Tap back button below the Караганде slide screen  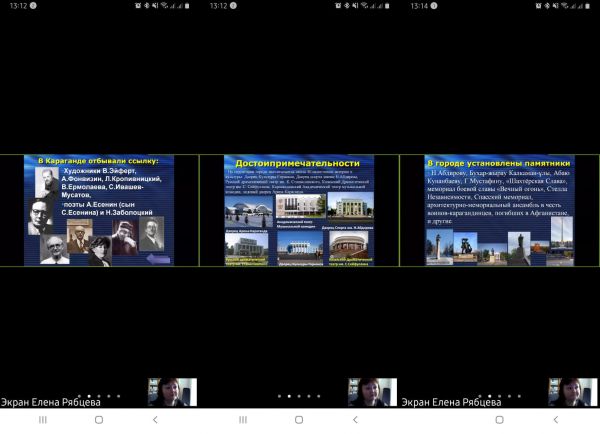pyautogui.click(x=155, y=420)
